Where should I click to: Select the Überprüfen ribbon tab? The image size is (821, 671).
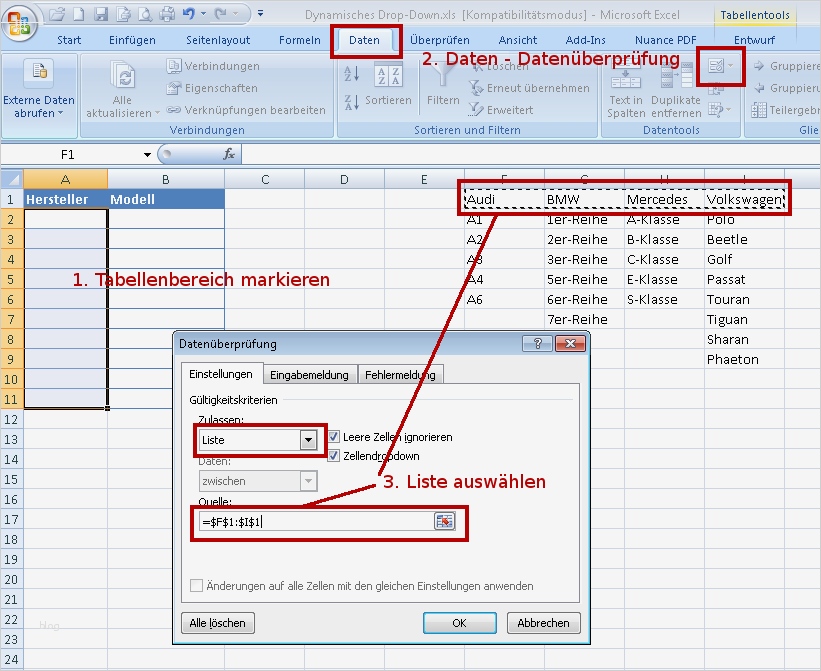(439, 40)
